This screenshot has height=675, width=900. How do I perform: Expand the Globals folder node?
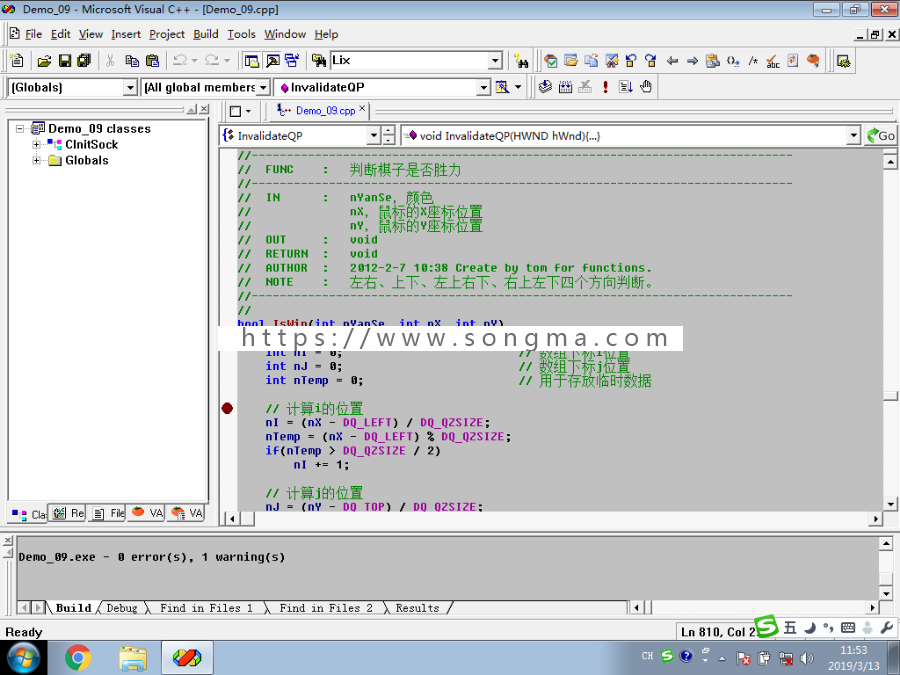pos(36,160)
